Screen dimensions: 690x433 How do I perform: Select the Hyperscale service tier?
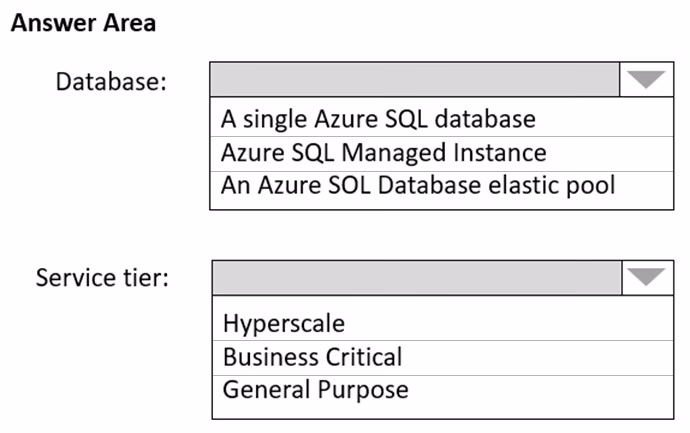(x=443, y=323)
